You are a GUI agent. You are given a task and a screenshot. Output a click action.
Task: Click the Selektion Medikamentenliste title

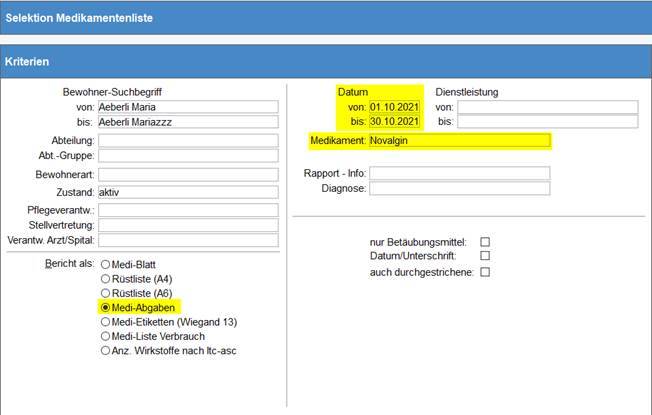tap(79, 18)
